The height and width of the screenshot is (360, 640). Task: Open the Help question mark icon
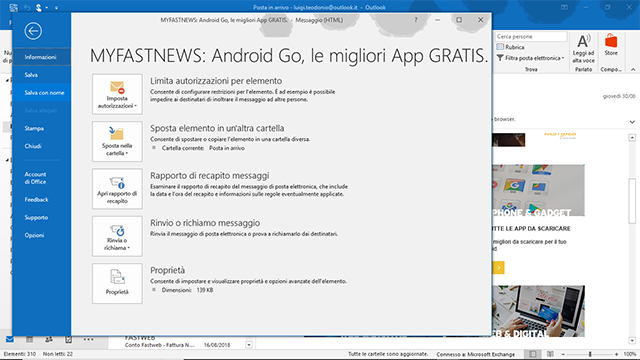point(416,20)
